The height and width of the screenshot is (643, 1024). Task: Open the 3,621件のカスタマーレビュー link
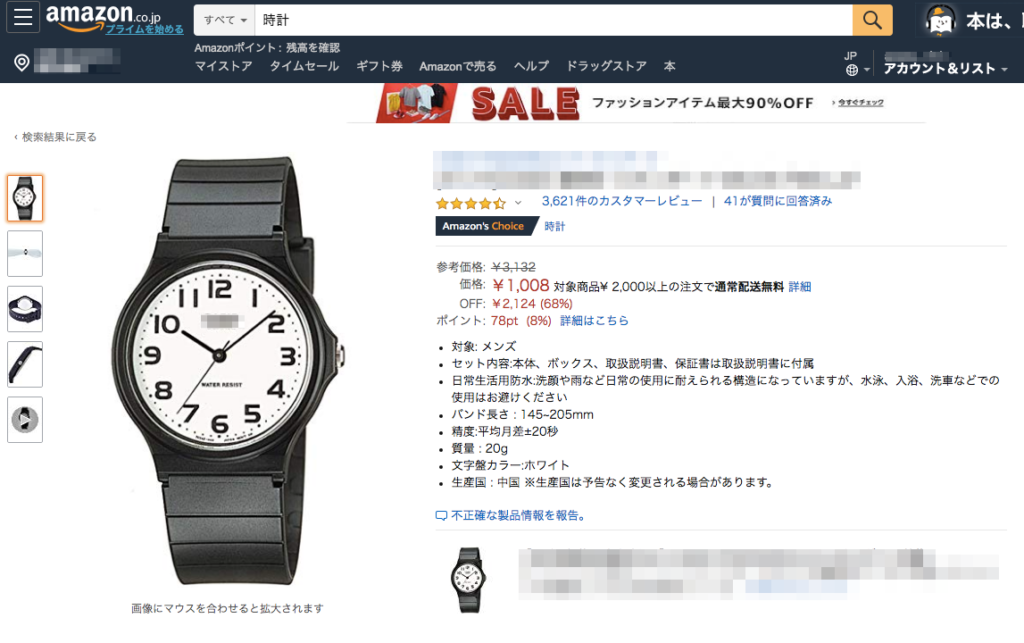(x=622, y=201)
